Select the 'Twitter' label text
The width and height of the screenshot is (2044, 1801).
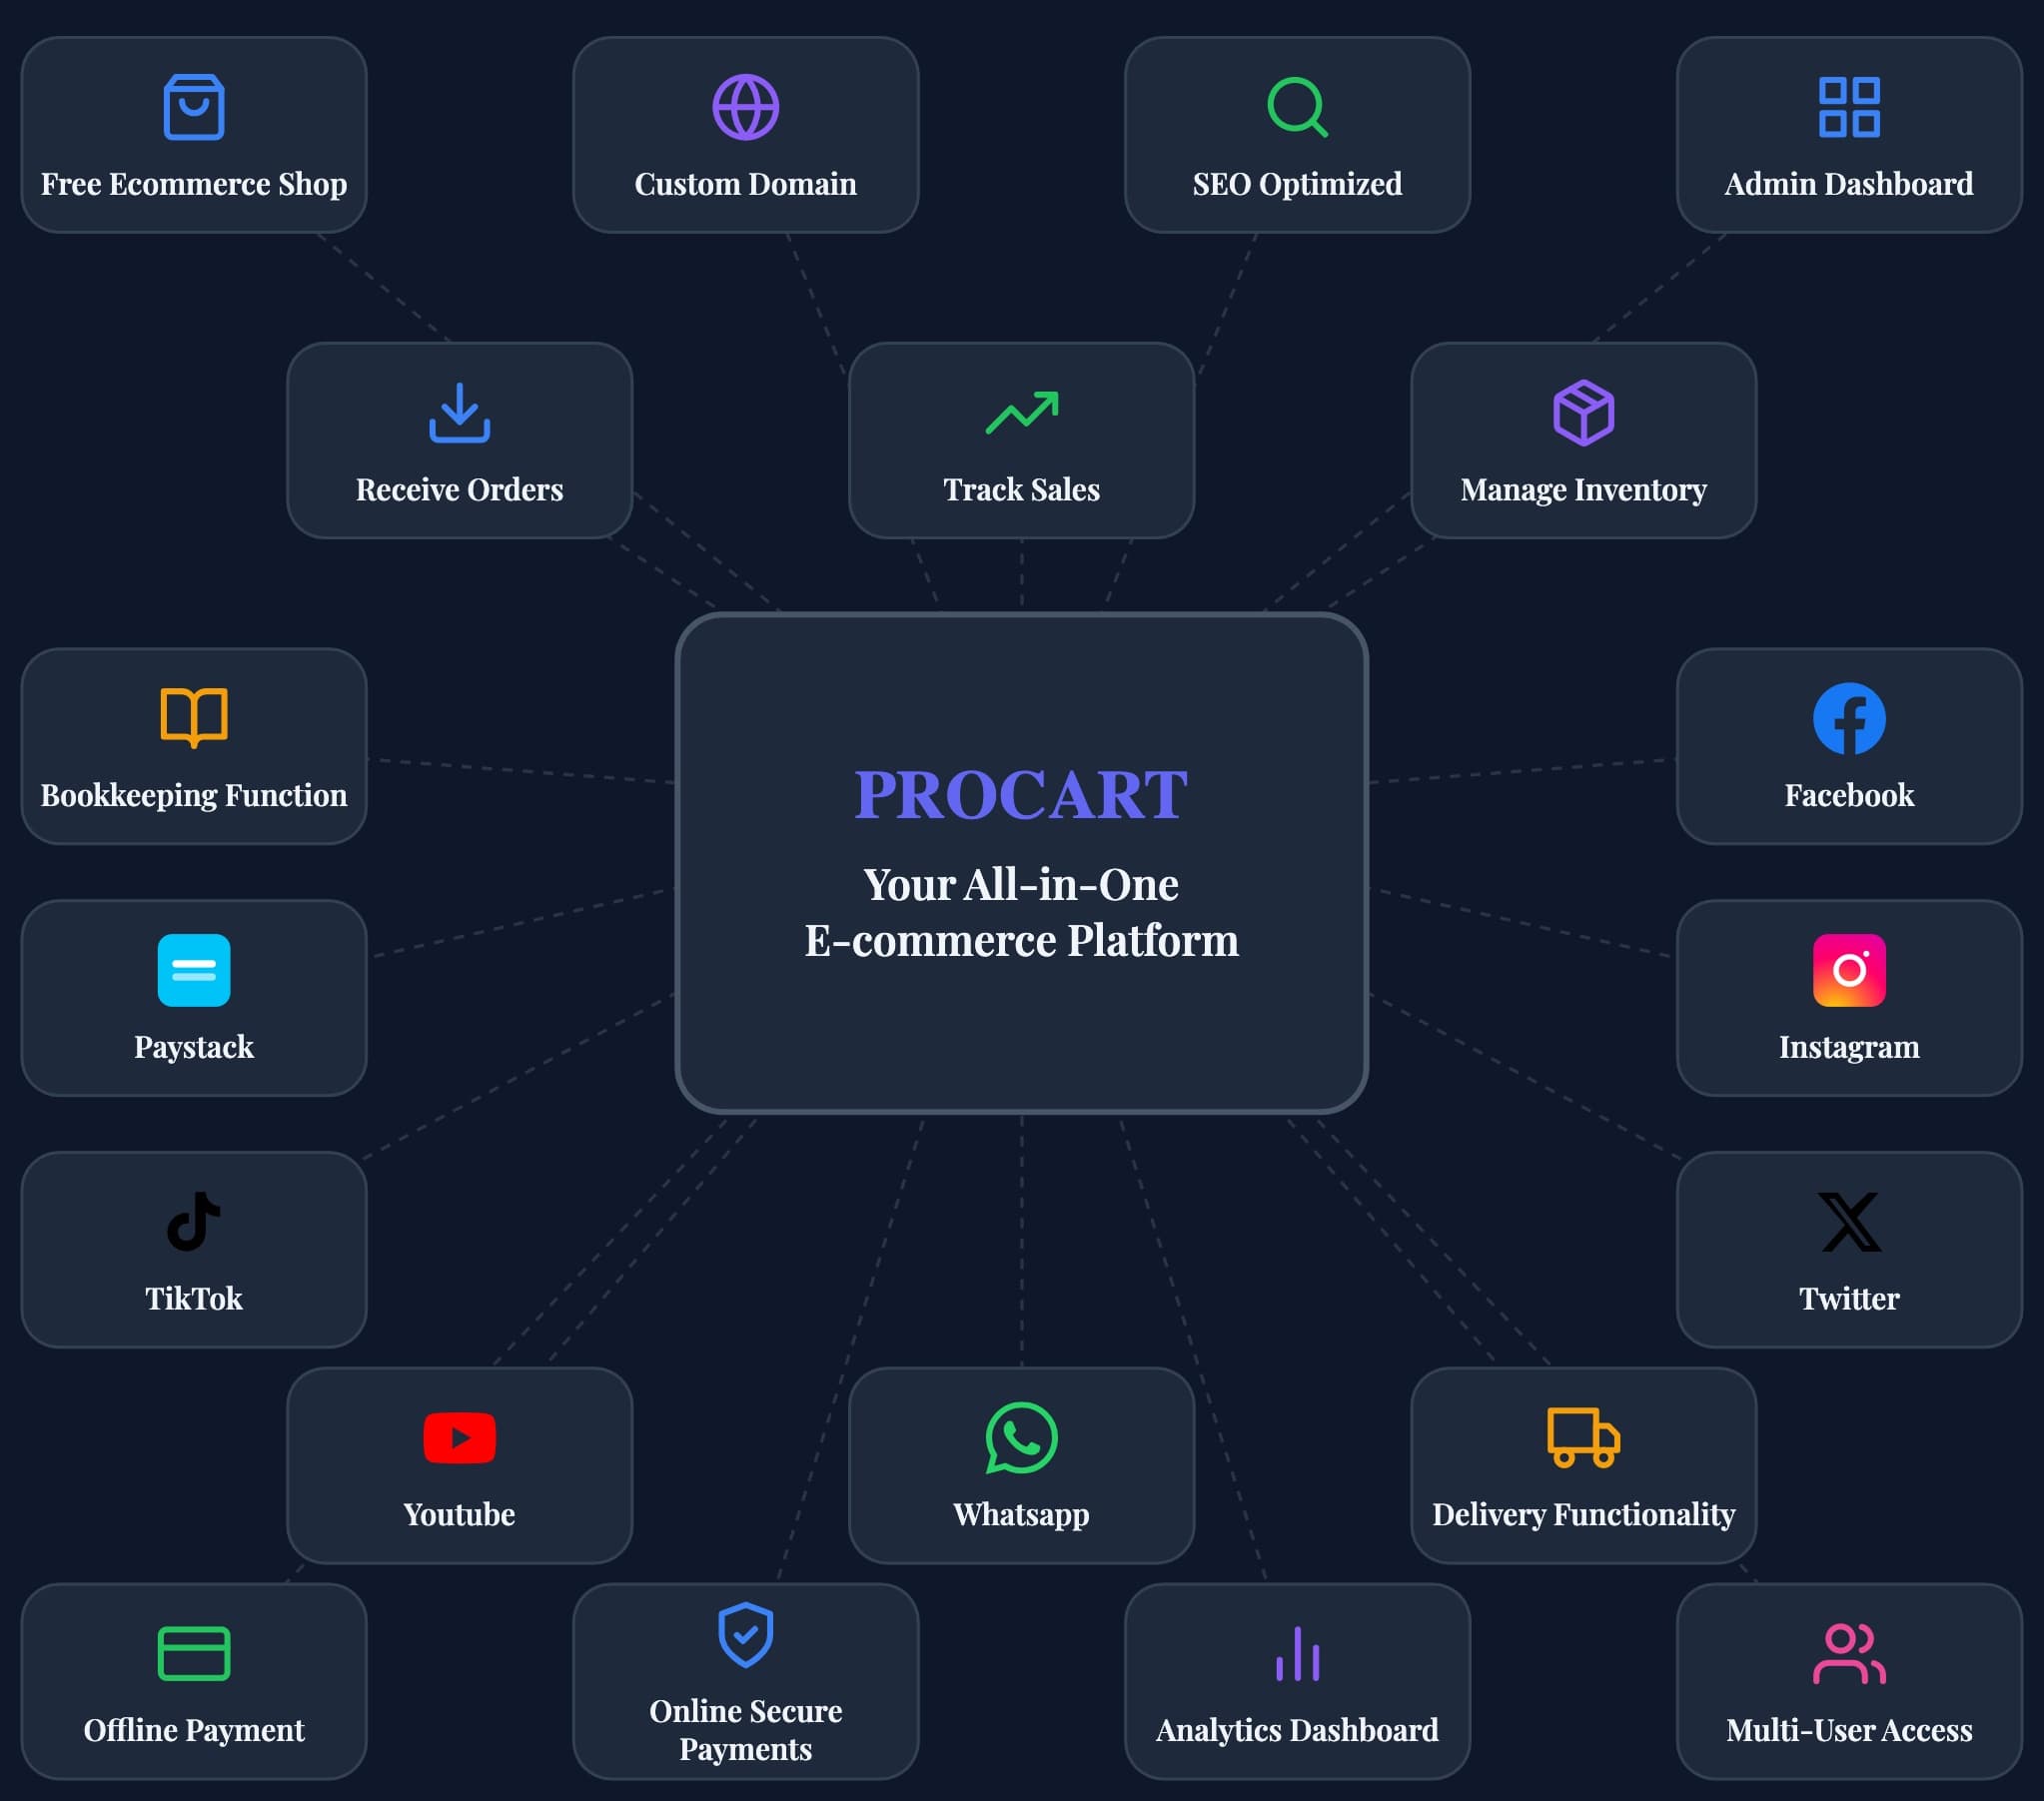(1849, 1298)
